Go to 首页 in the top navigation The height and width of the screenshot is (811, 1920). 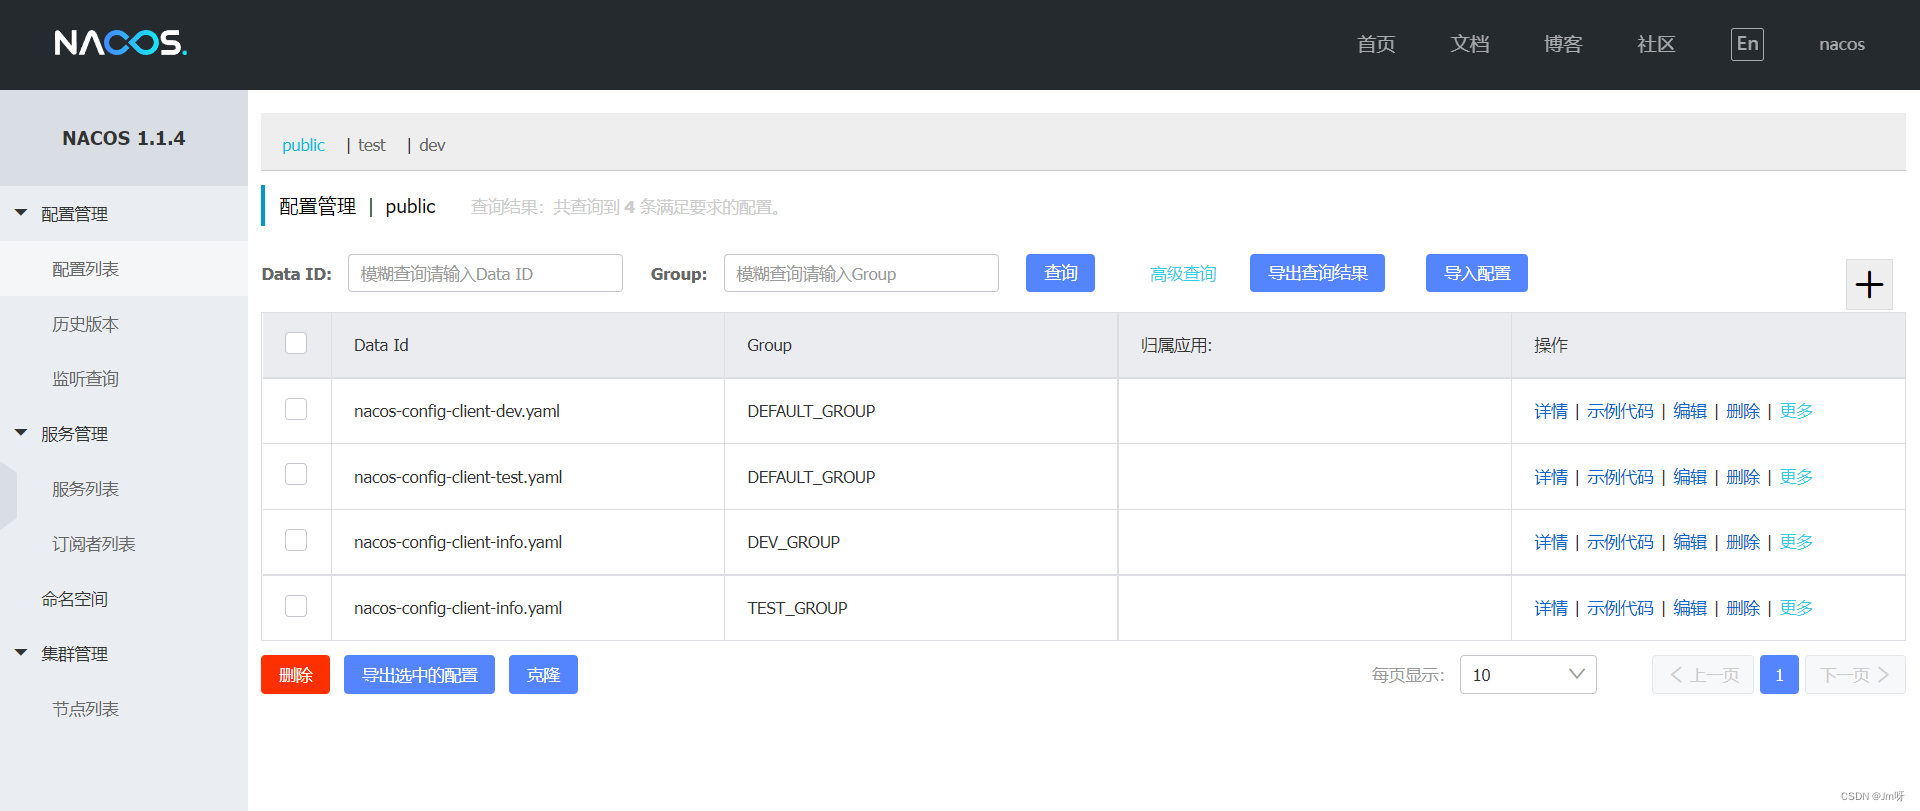[1376, 44]
